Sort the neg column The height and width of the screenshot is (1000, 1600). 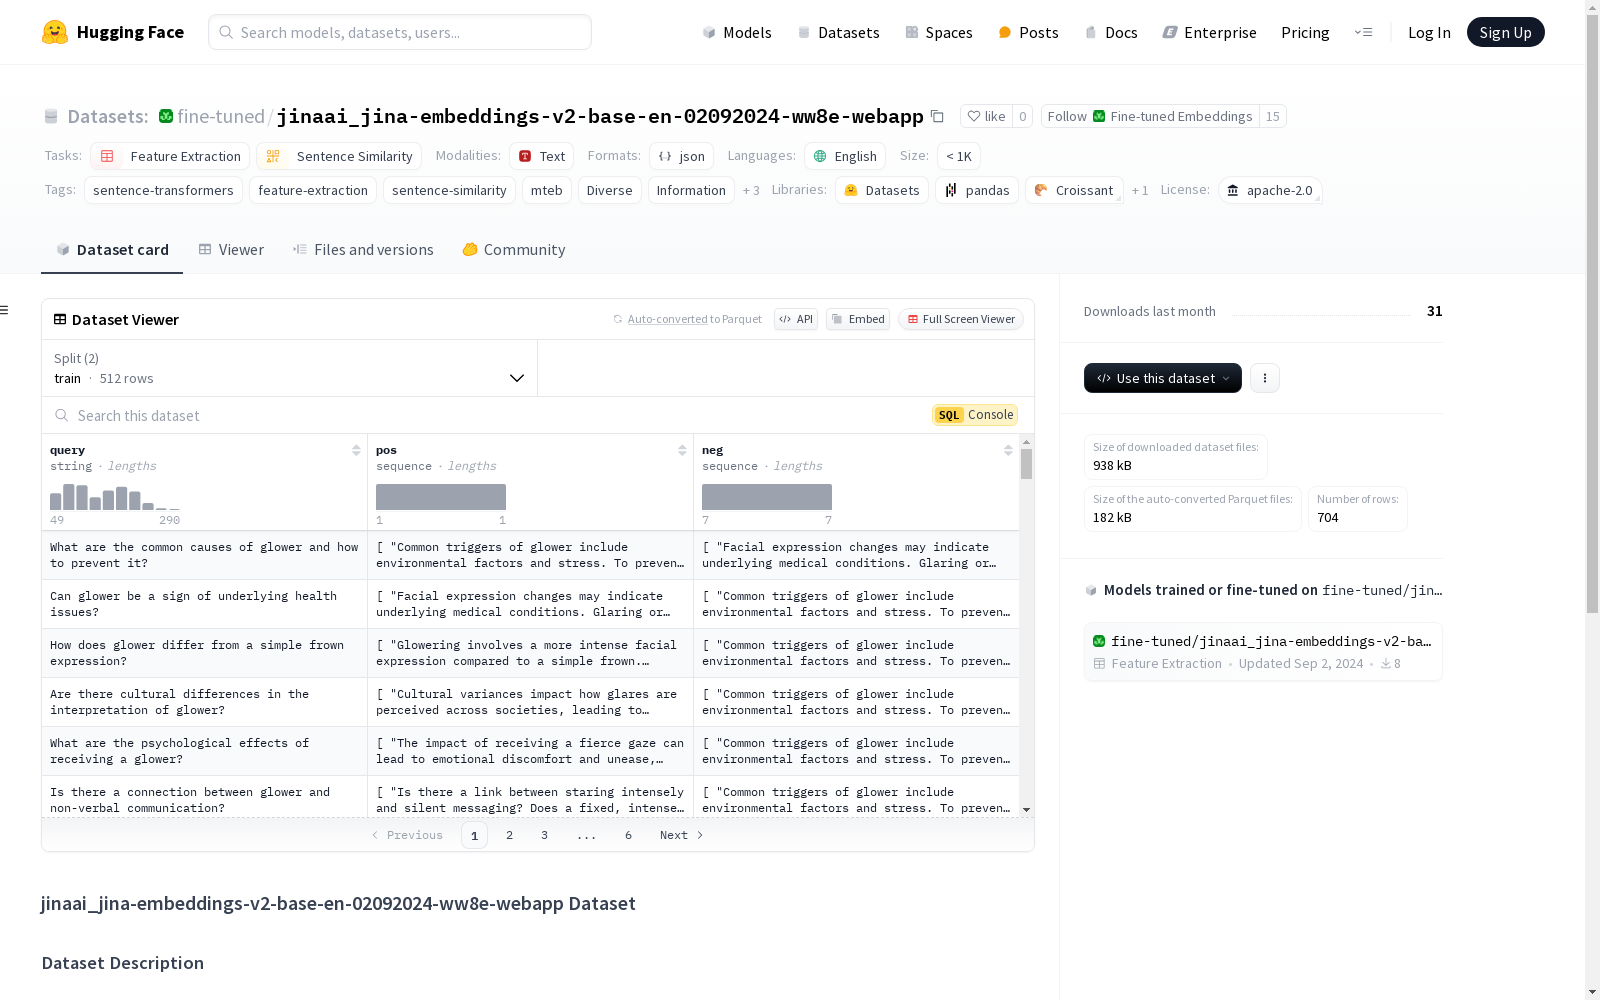1008,450
